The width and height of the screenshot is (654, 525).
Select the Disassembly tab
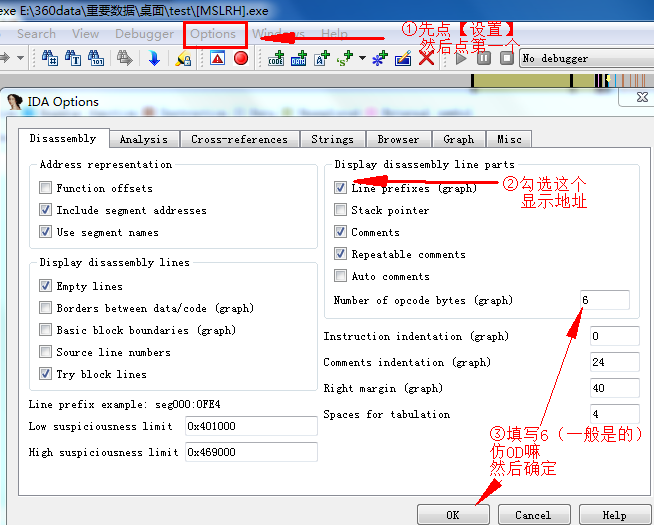tap(63, 138)
